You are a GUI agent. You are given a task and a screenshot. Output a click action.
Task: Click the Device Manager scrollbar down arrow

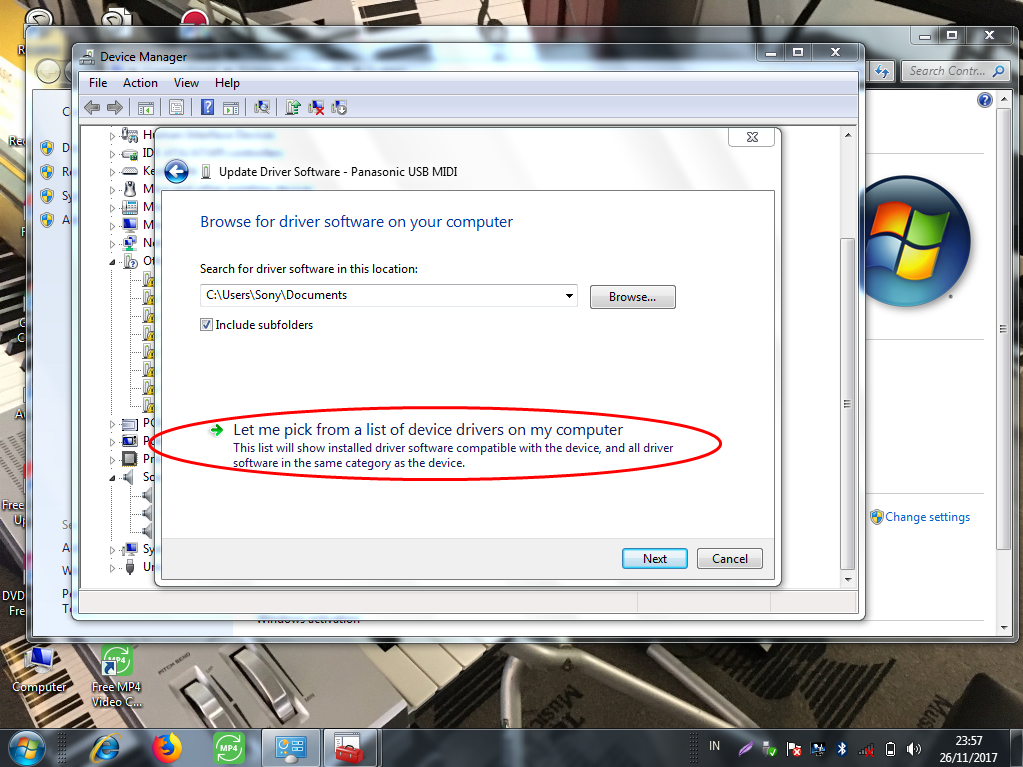[847, 579]
